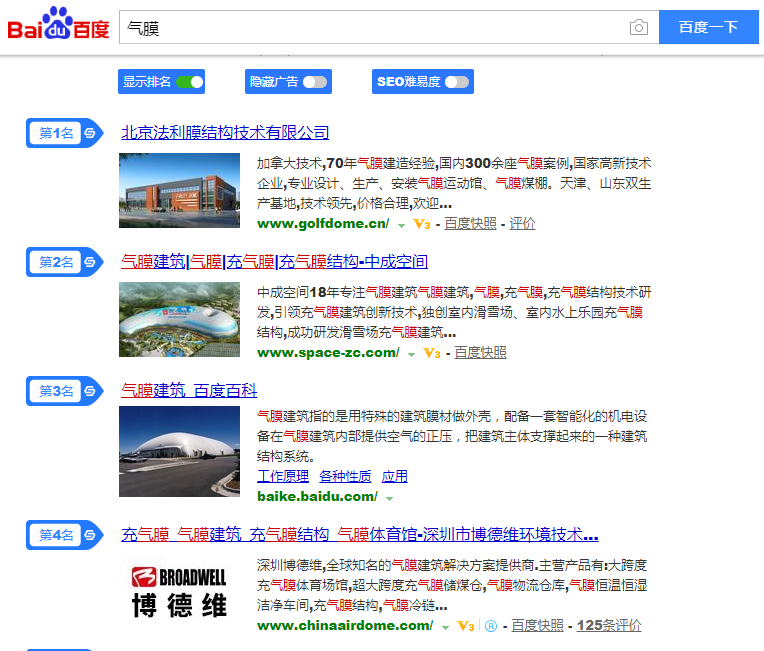The height and width of the screenshot is (651, 764).
Task: Open 北京法利膜结构技术有限公司 result title
Action: (225, 133)
